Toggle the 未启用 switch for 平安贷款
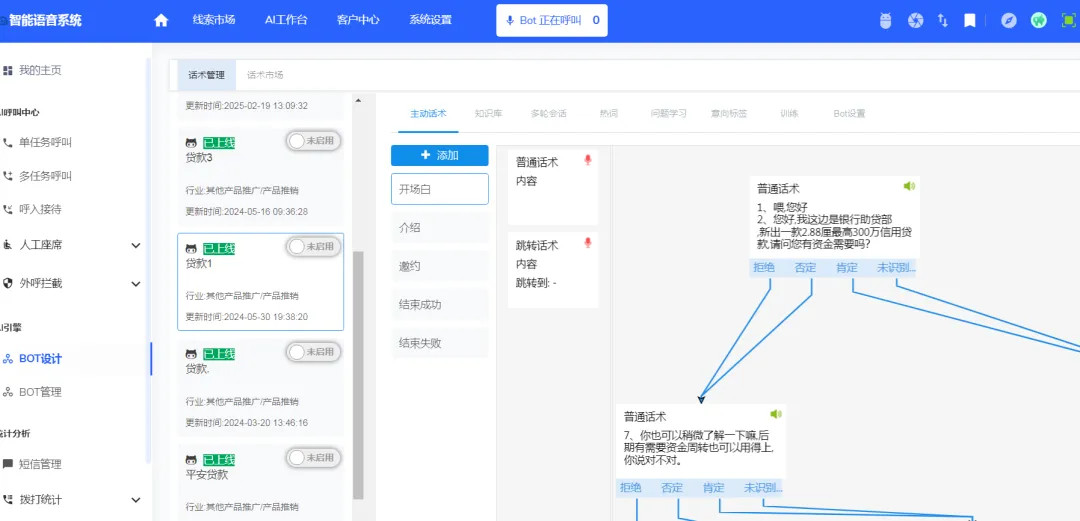 (313, 457)
